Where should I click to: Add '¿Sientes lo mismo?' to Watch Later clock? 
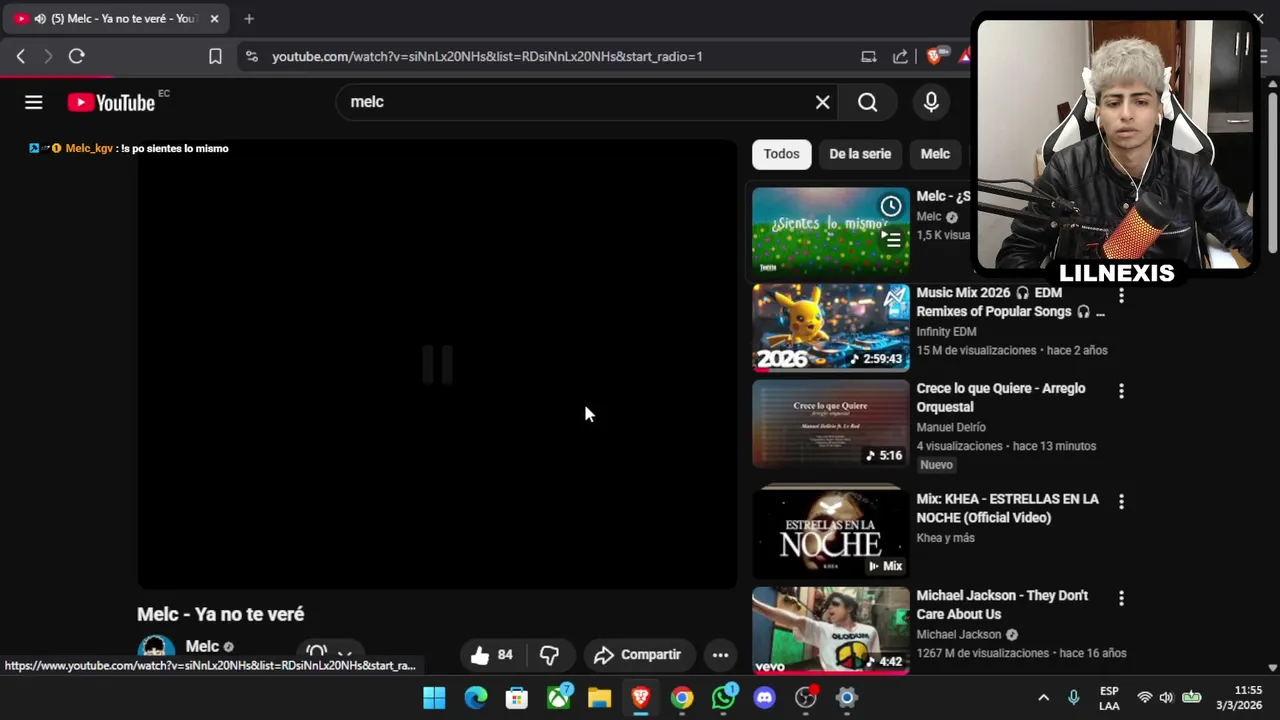(890, 207)
